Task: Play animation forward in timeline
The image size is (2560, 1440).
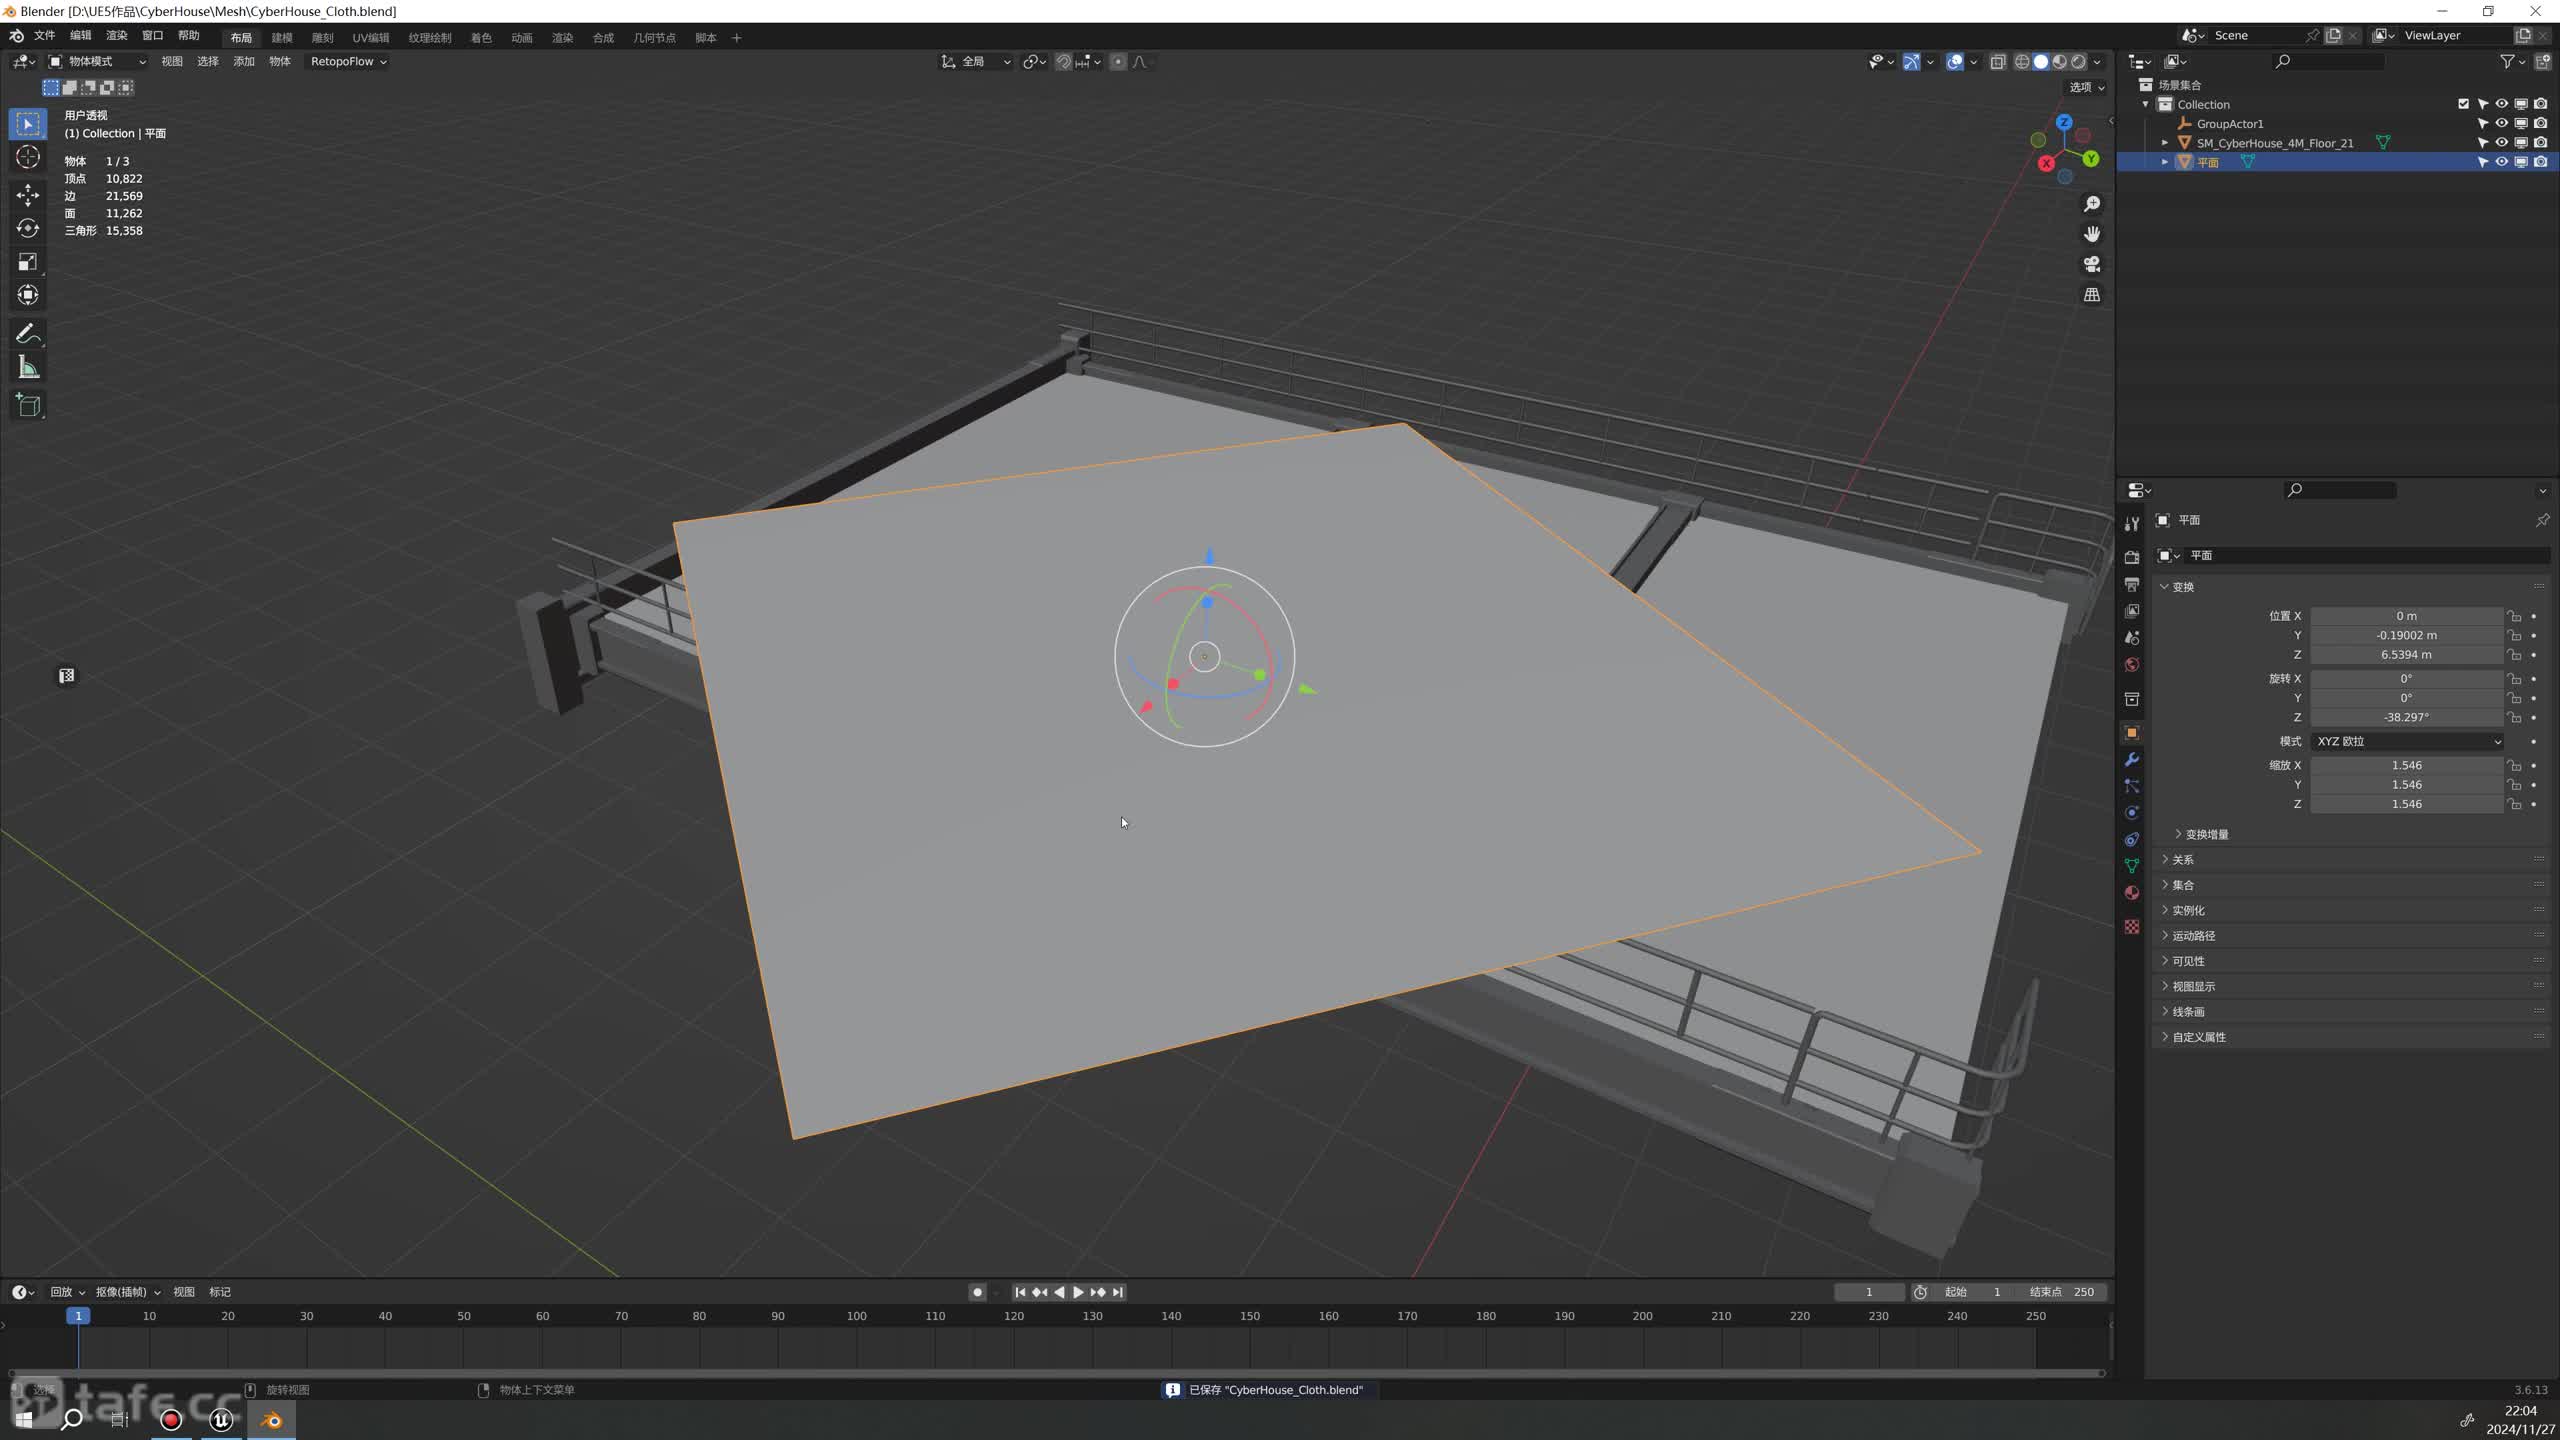Action: tap(1078, 1292)
